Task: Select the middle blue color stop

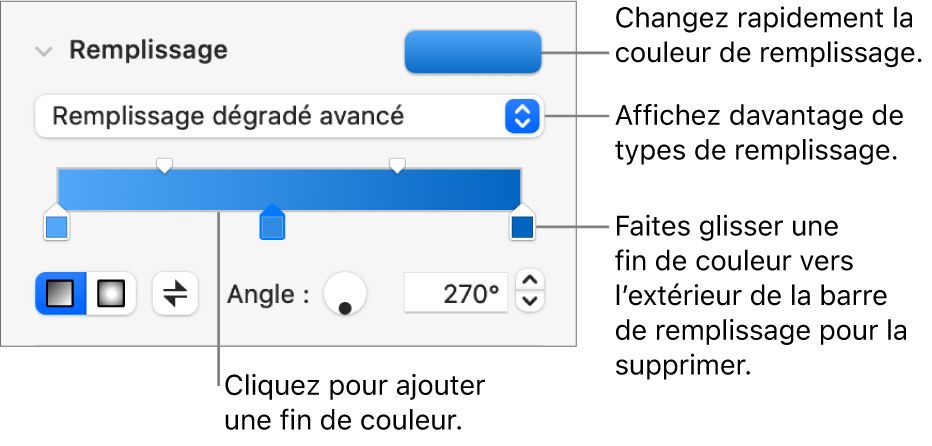Action: point(272,228)
